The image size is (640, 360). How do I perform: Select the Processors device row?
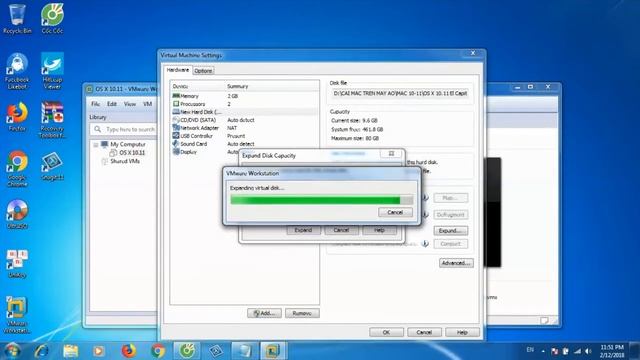(244, 104)
